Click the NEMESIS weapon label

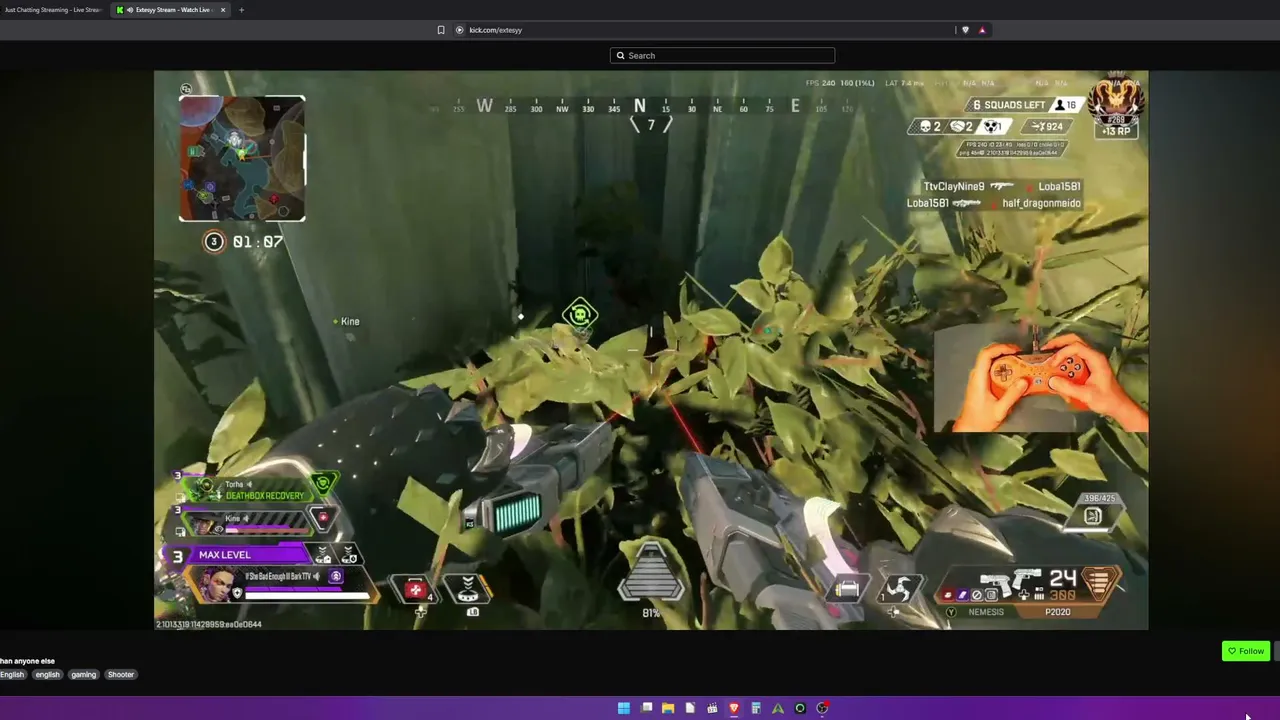click(x=986, y=612)
